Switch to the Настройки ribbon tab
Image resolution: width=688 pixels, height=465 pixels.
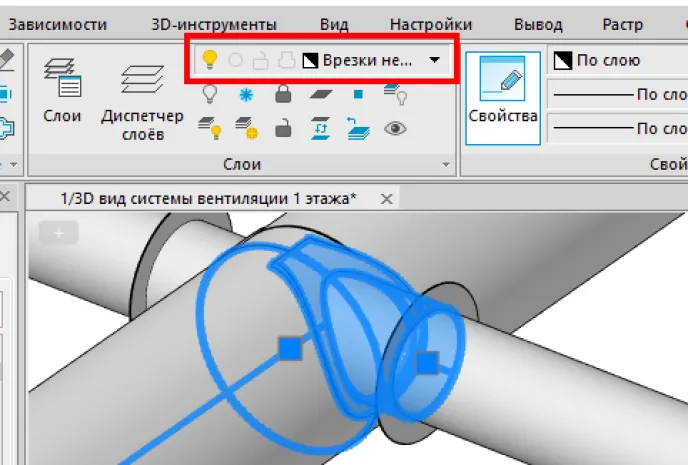[431, 25]
